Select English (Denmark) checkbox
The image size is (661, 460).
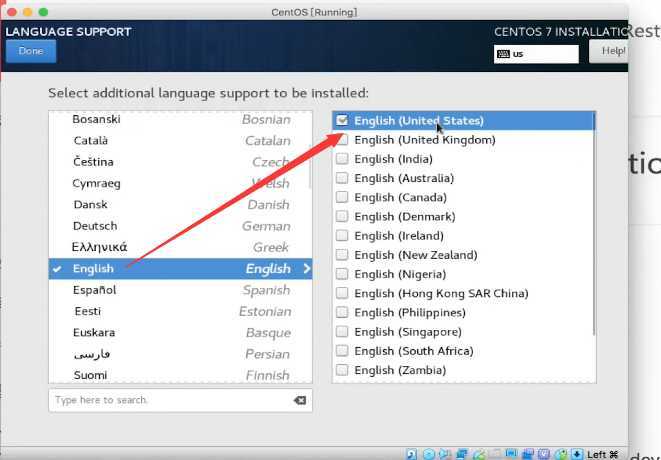click(x=342, y=216)
